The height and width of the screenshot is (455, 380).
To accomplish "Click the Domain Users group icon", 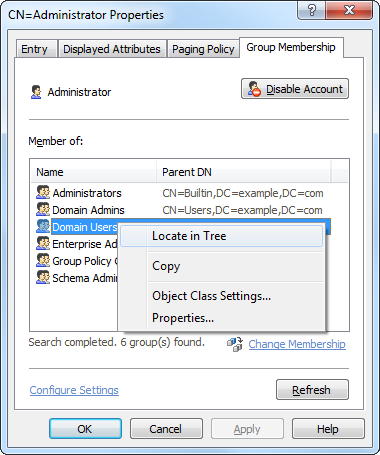I will [43, 227].
